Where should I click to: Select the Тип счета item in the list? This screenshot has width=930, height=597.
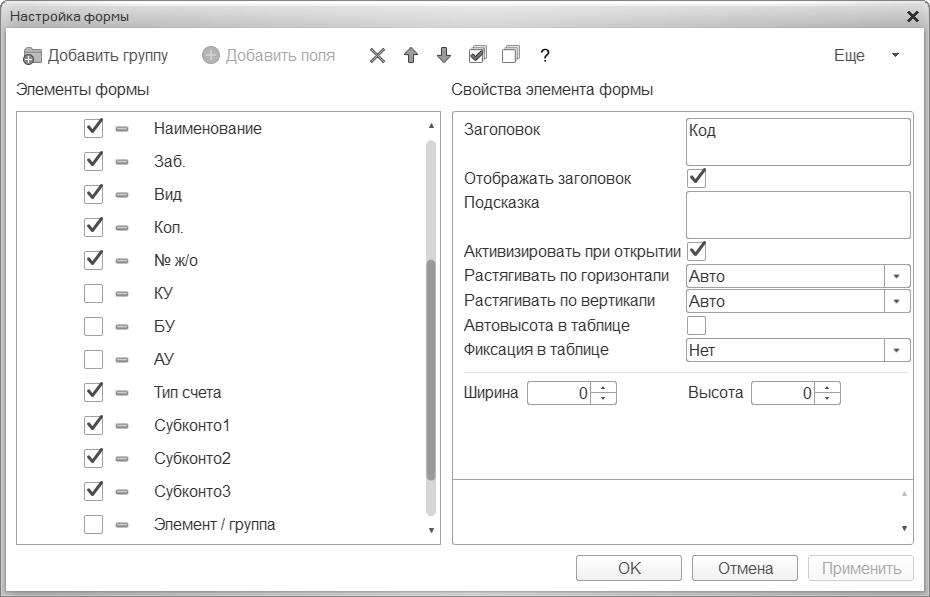click(x=188, y=393)
